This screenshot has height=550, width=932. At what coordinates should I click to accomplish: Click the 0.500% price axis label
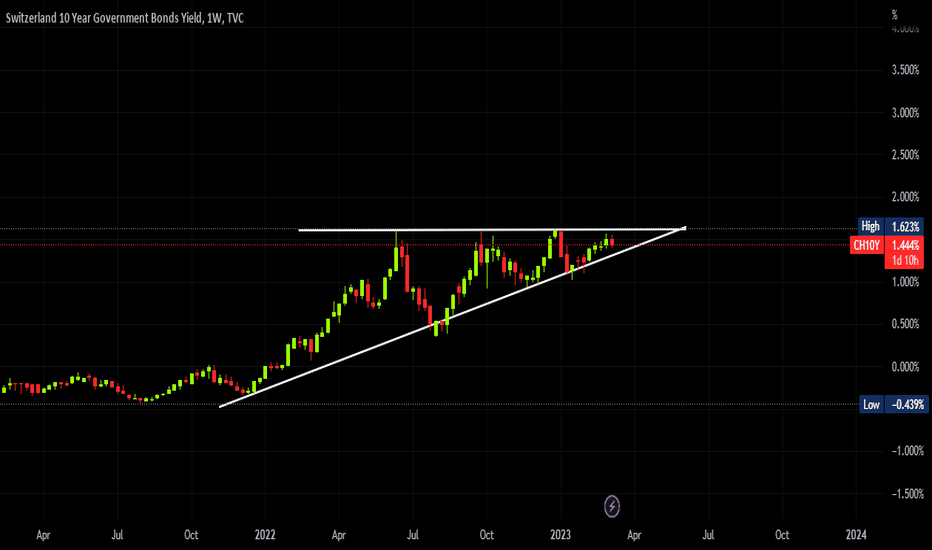tap(905, 324)
